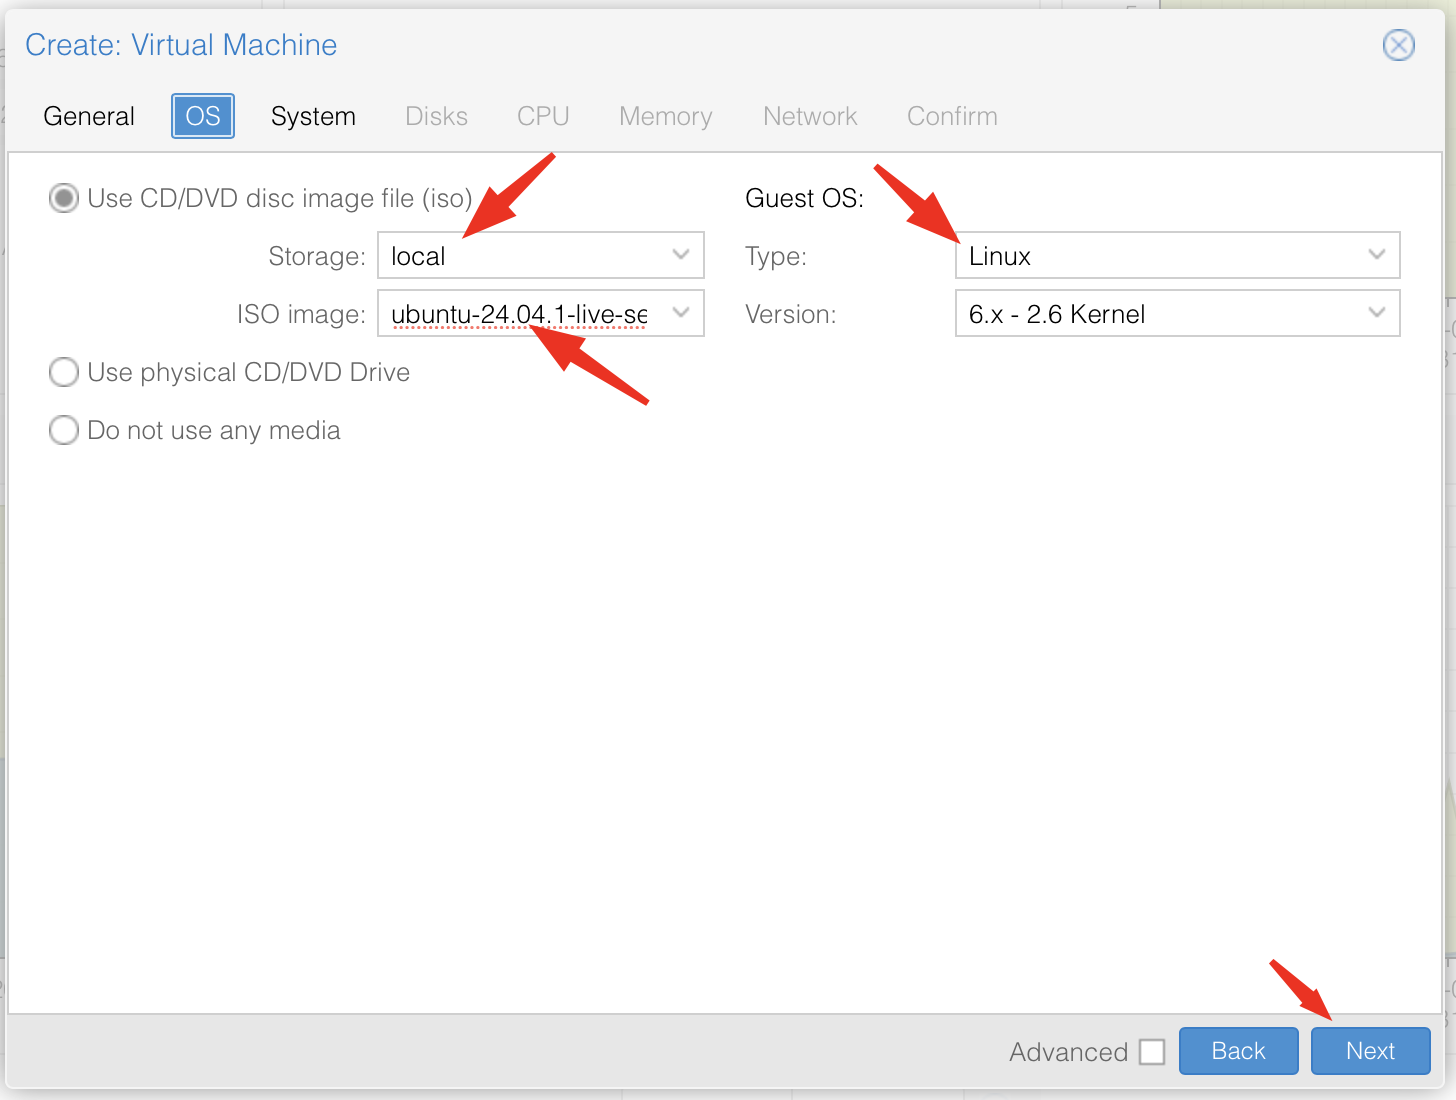
Task: Select Use CD/DVD disc image file radio
Action: click(64, 198)
